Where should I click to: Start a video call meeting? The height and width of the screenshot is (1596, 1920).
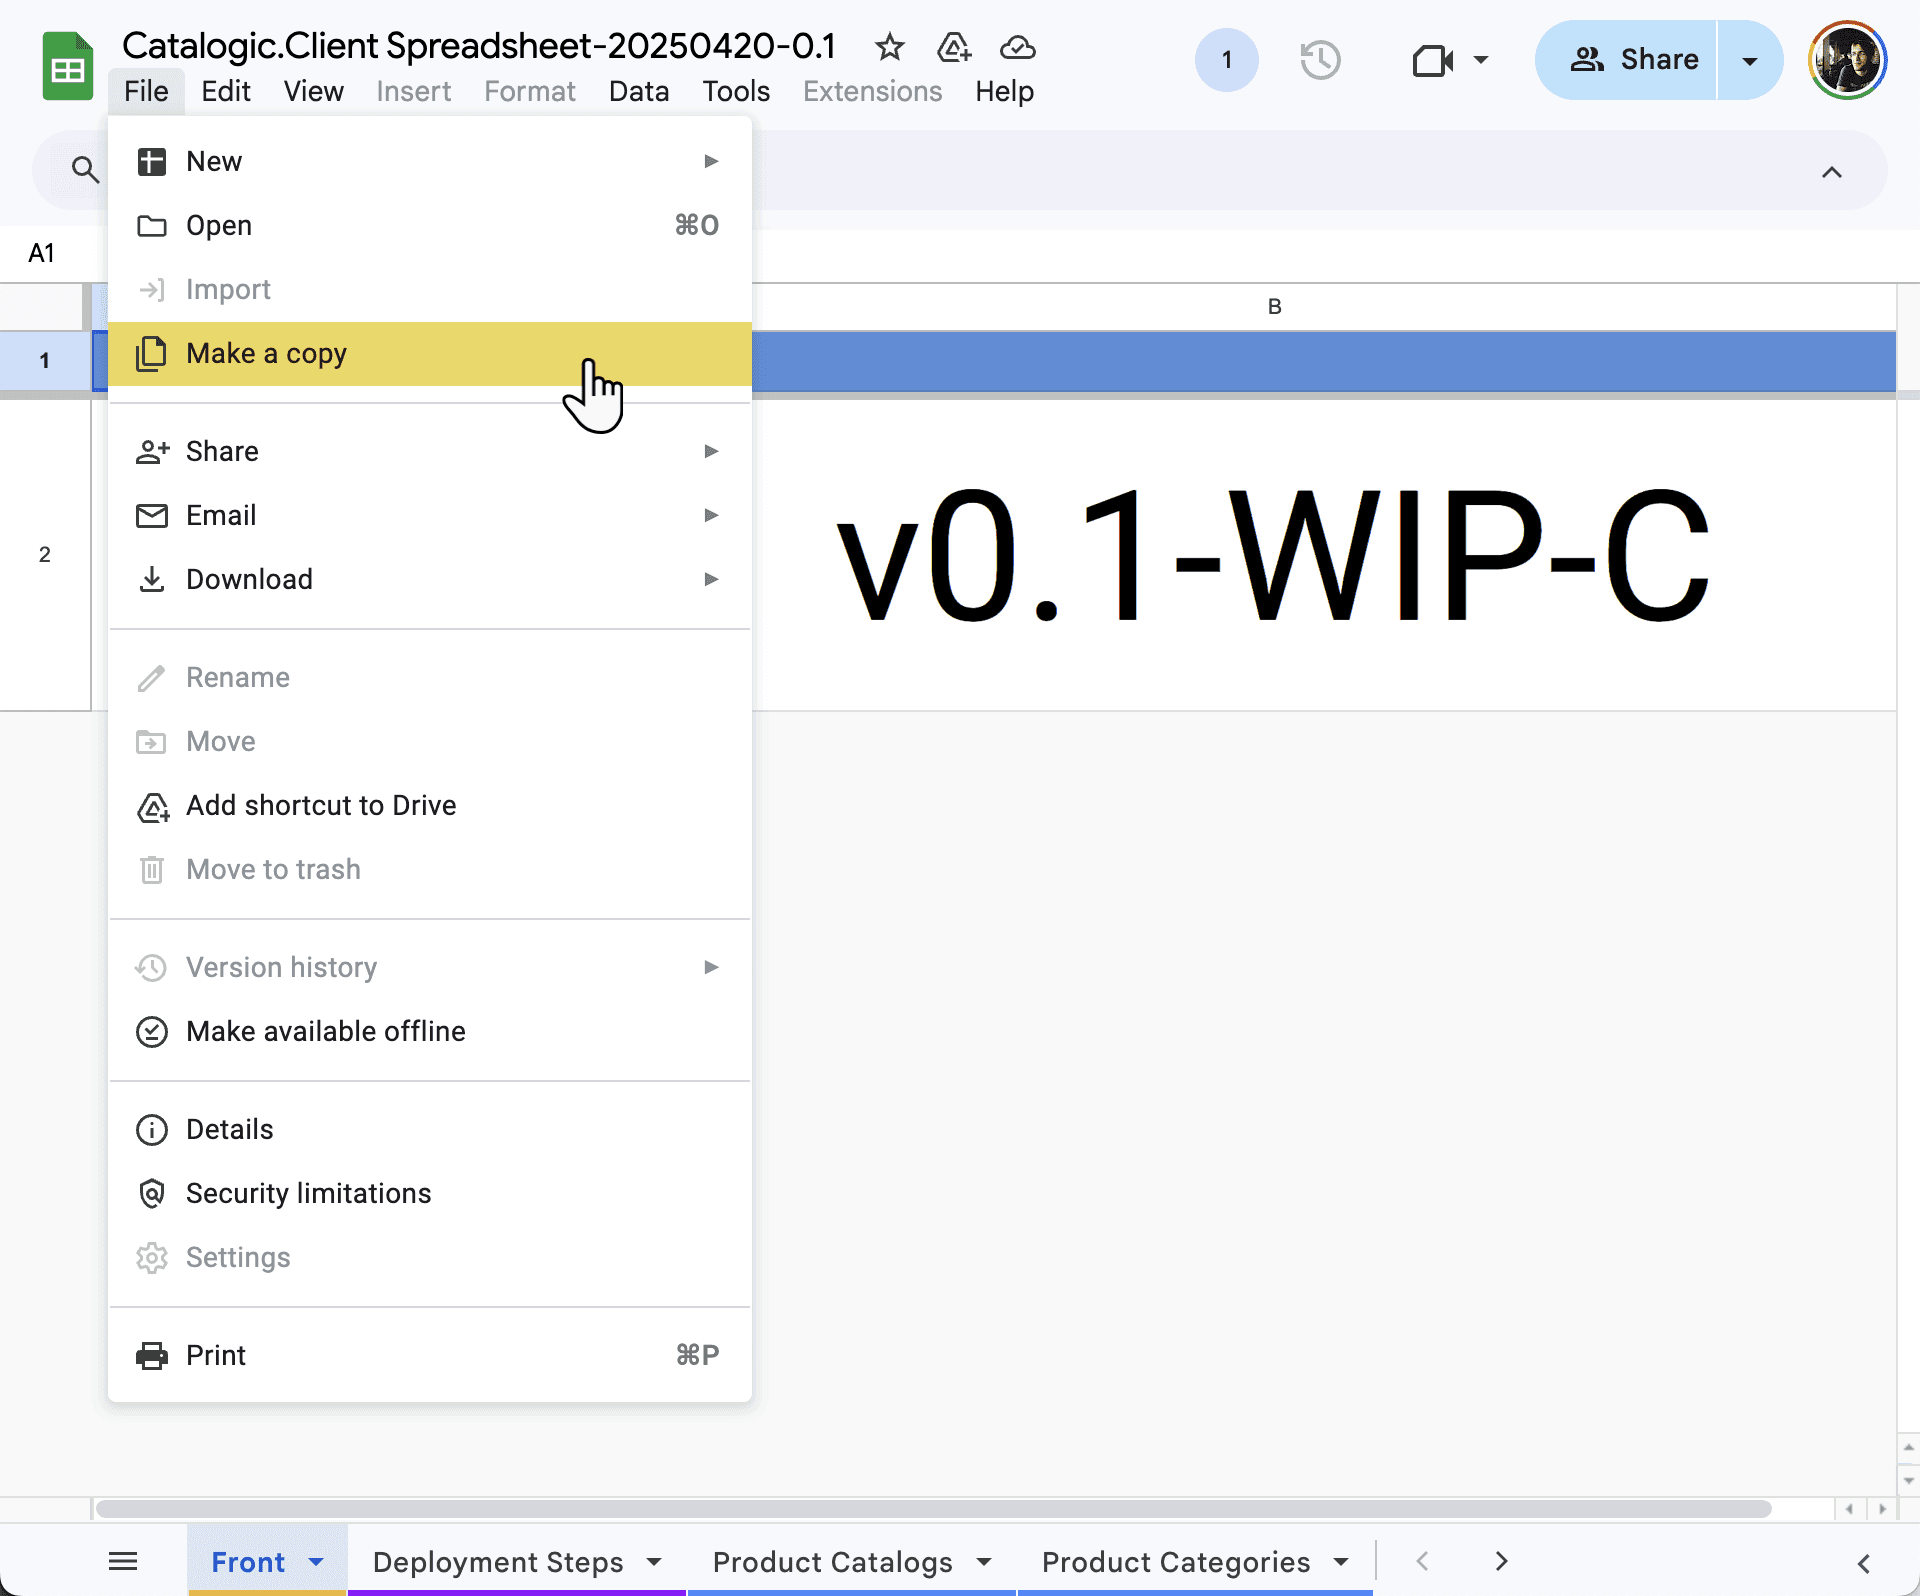point(1433,60)
